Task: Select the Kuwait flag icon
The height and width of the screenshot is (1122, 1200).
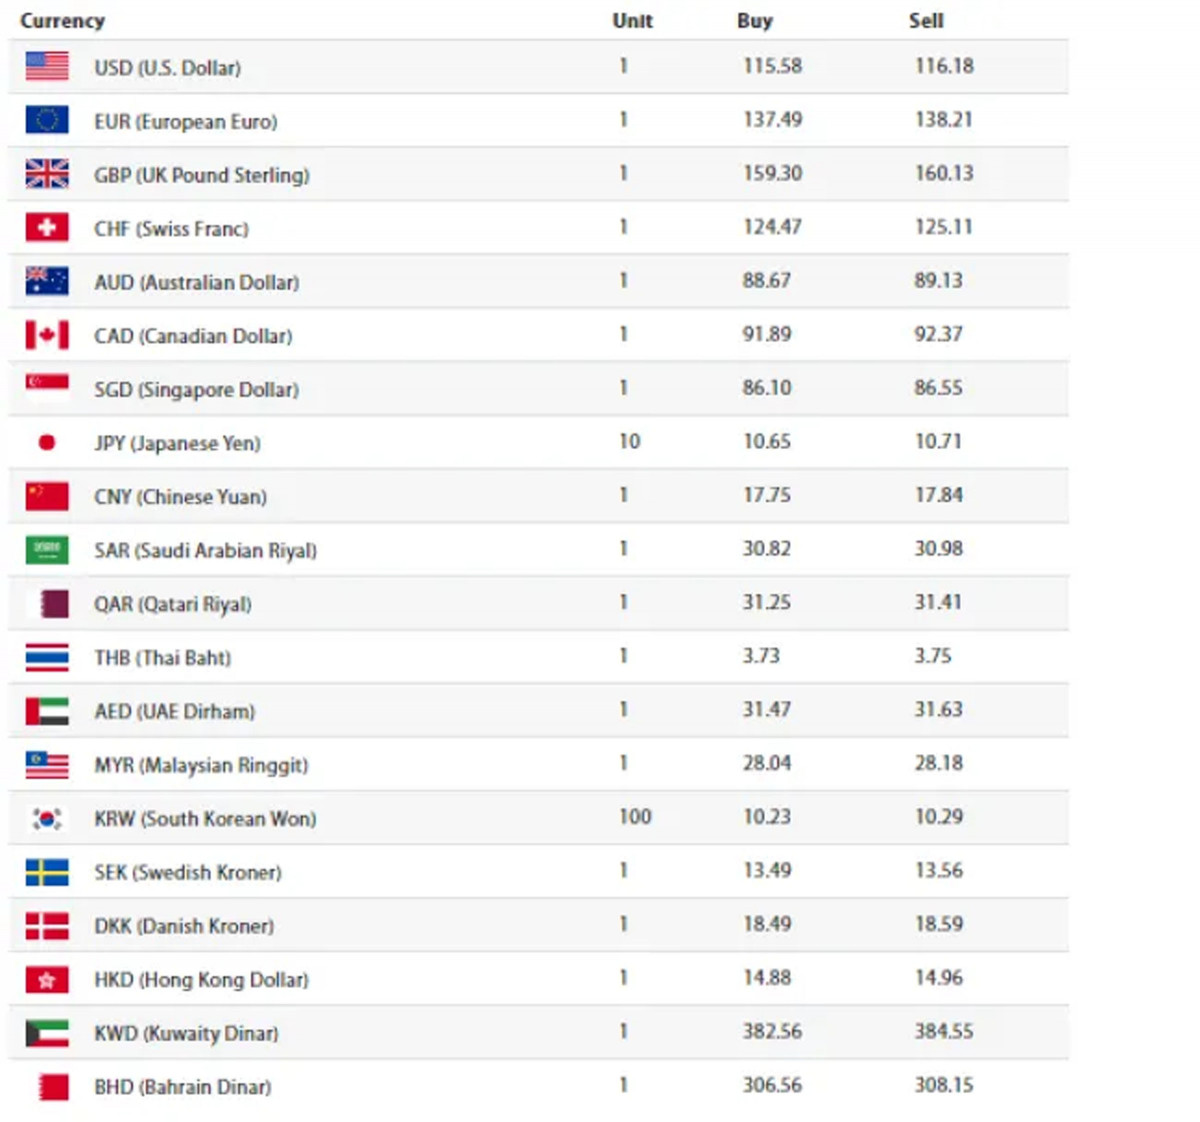Action: pos(47,1033)
